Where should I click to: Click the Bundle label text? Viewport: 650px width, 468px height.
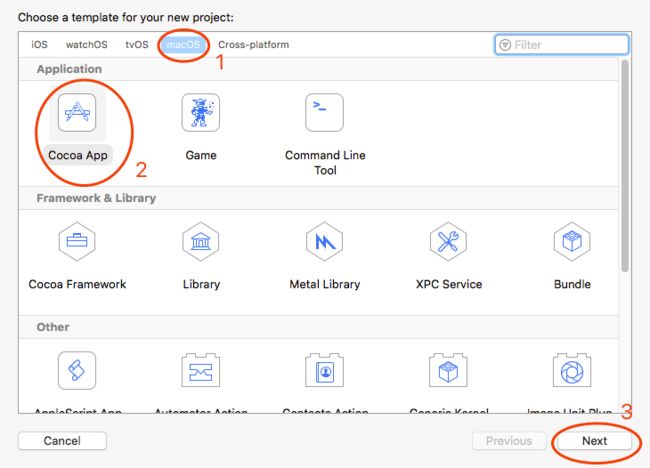point(572,284)
